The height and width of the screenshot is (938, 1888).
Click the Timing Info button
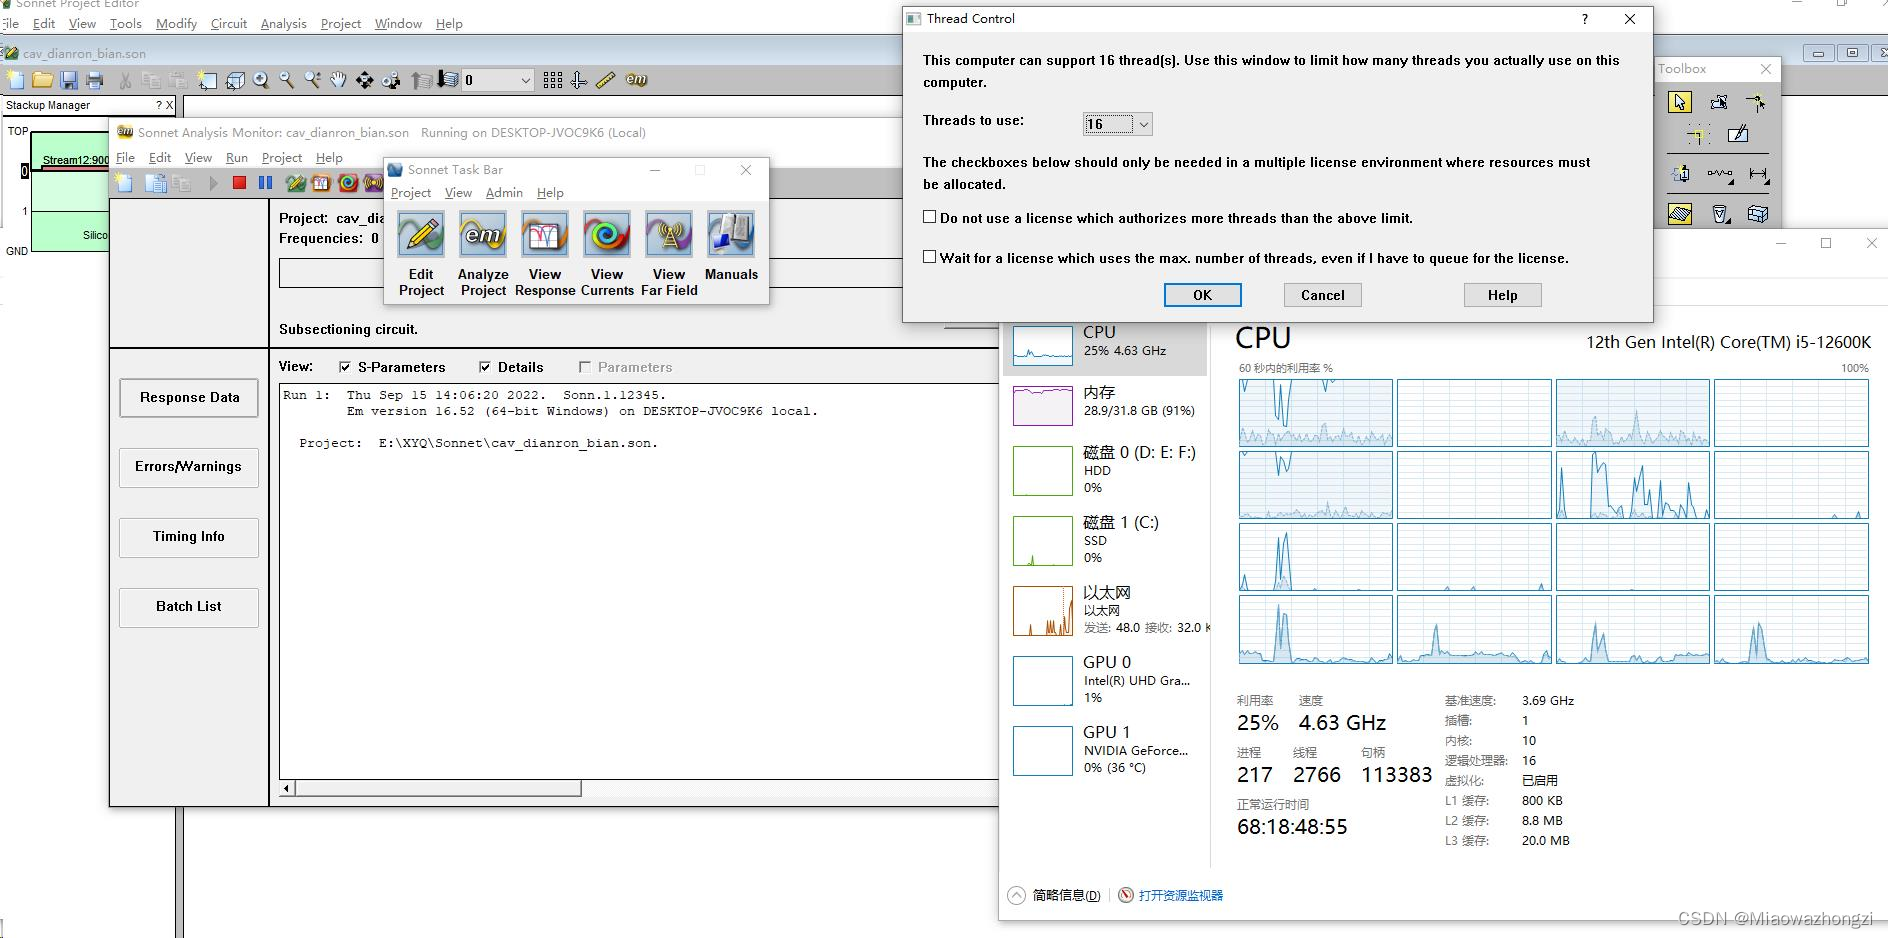click(x=189, y=537)
